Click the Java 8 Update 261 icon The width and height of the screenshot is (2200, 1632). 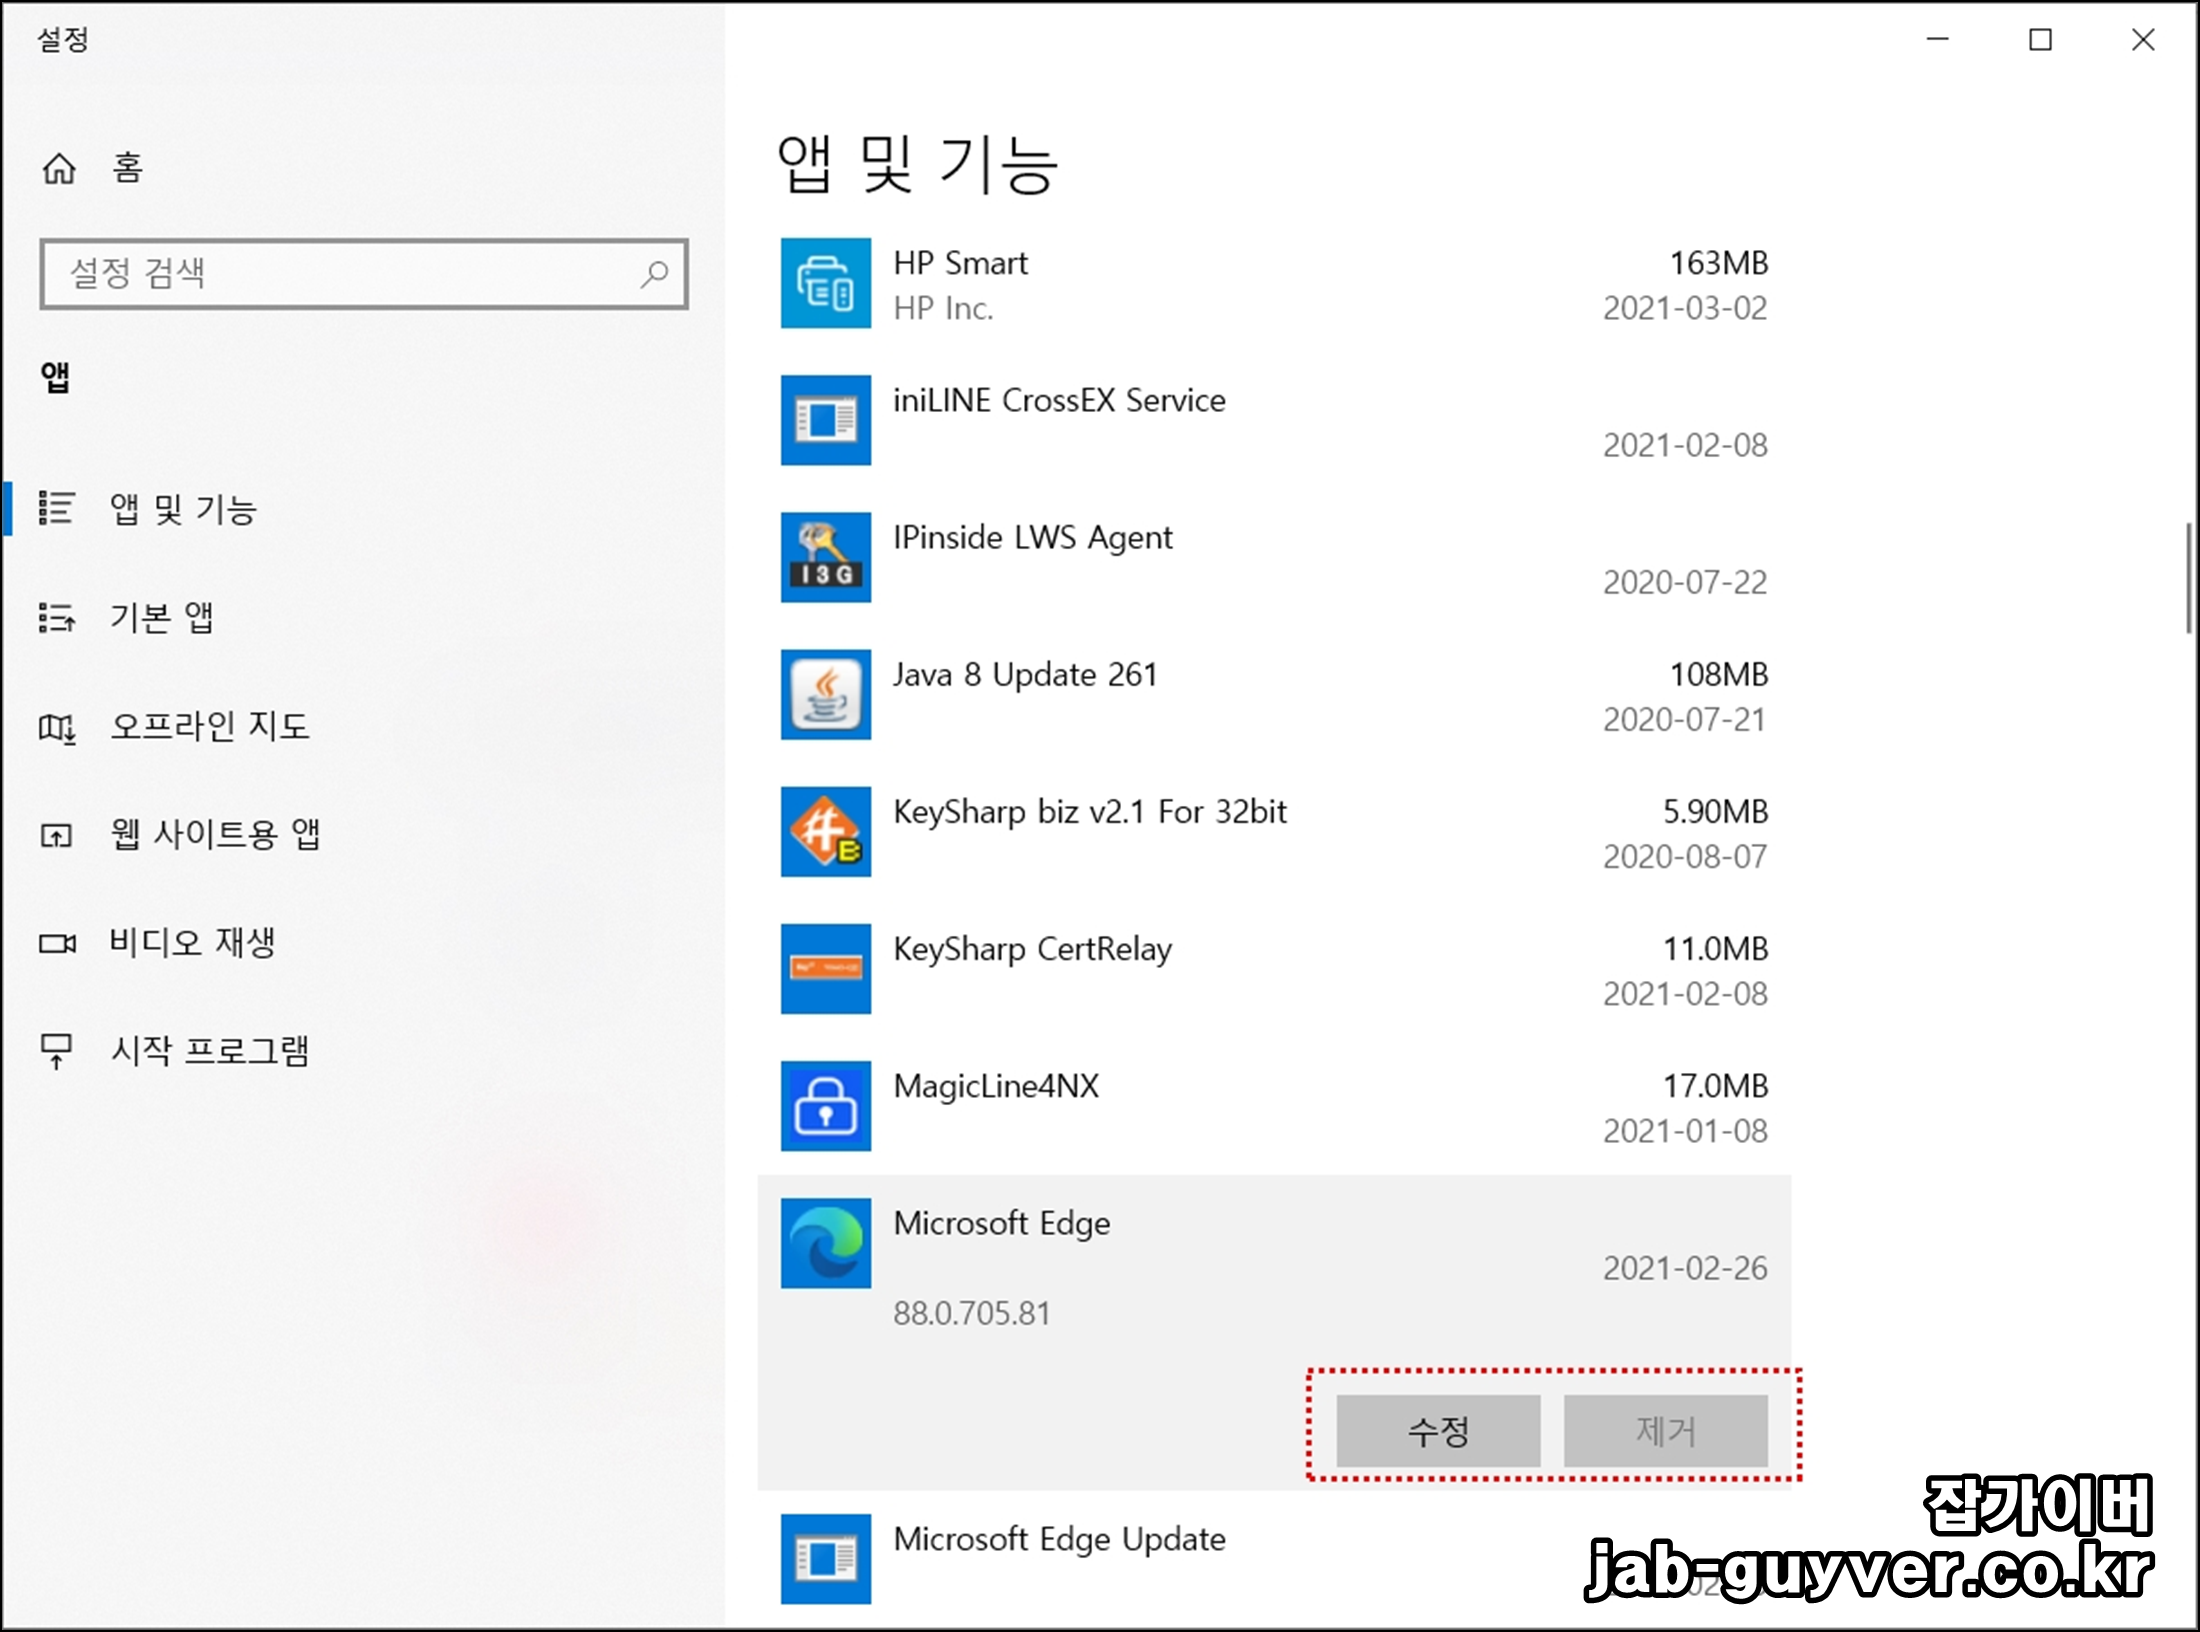tap(825, 694)
